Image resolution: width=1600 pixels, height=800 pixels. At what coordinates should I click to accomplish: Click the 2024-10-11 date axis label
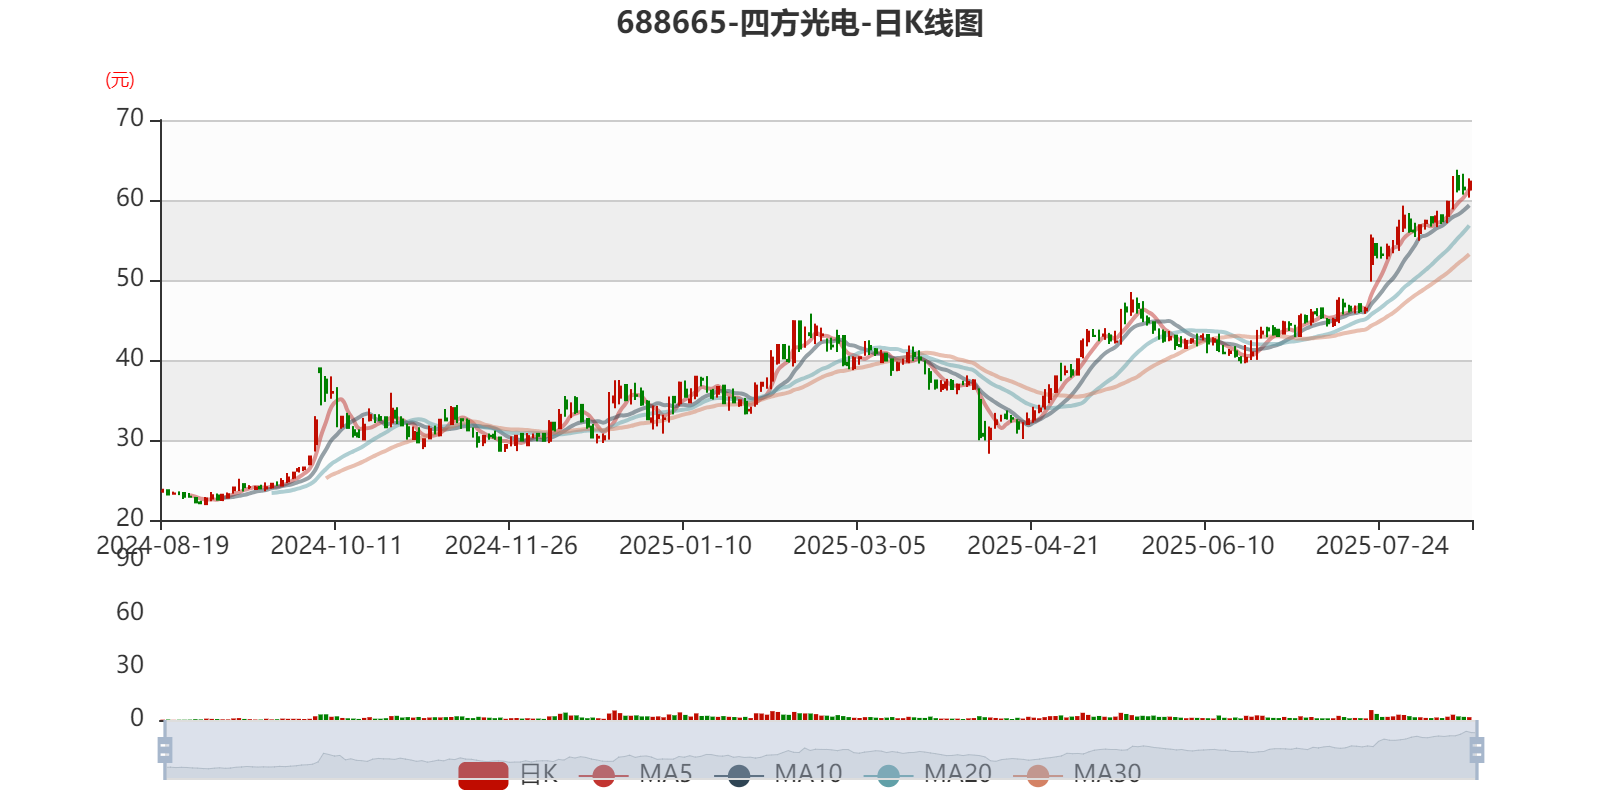click(336, 546)
